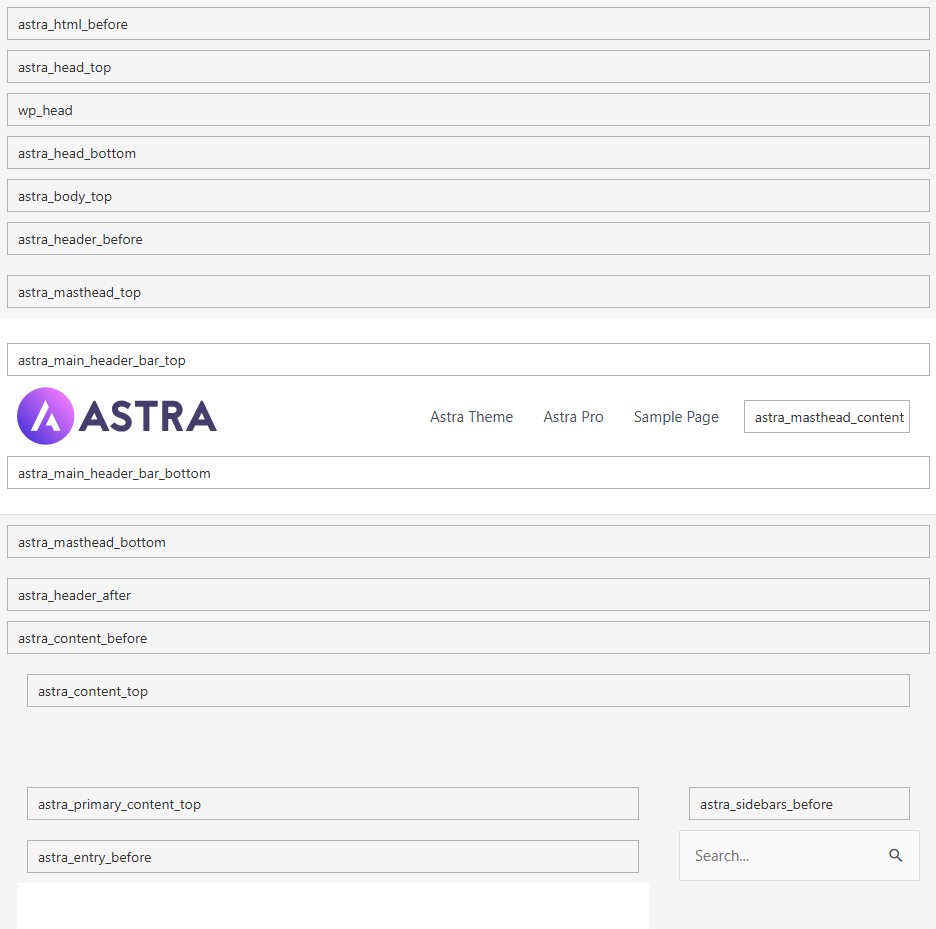
Task: Click the astra_masthead_top hook box
Action: [x=468, y=292]
